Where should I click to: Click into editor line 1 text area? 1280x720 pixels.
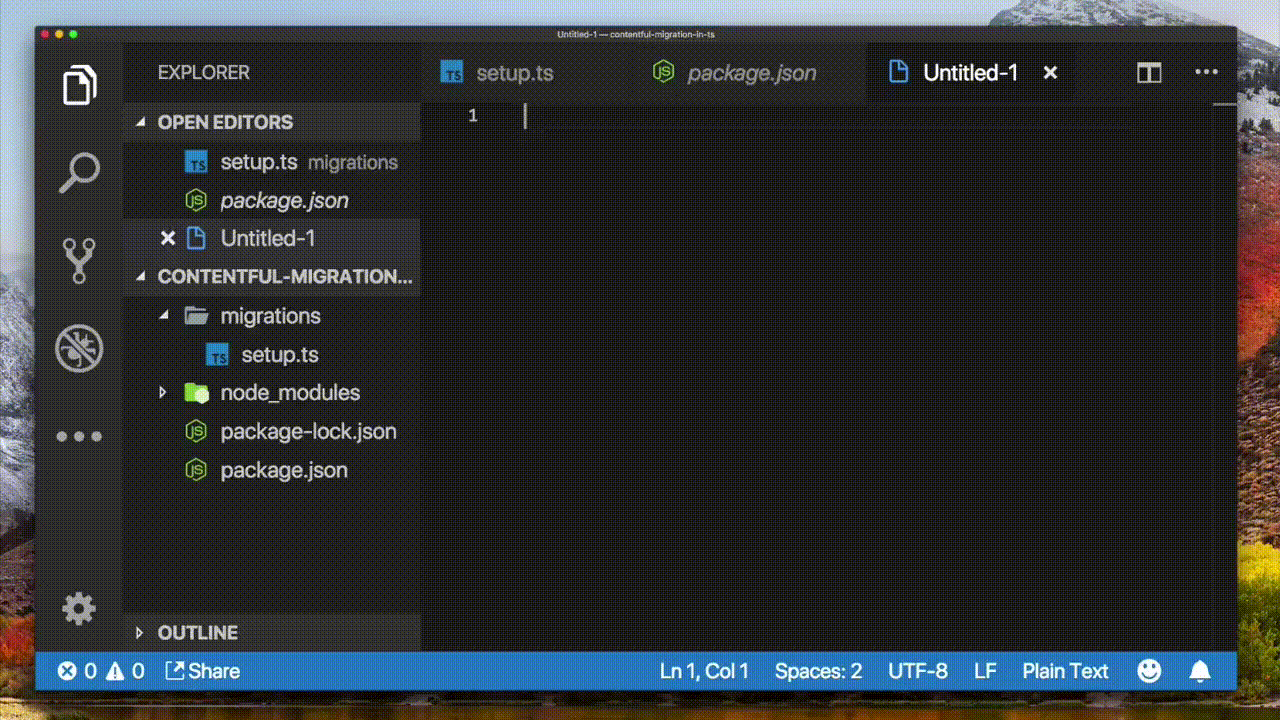pyautogui.click(x=866, y=116)
